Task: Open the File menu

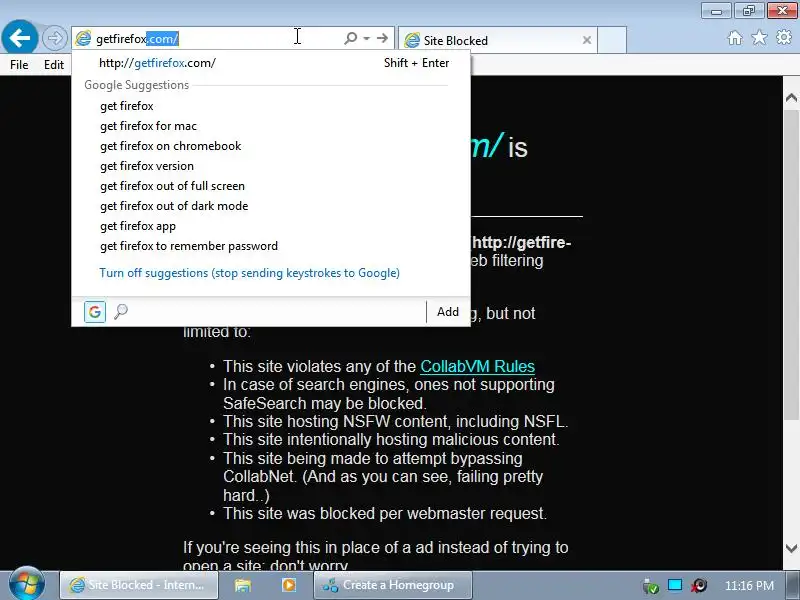Action: click(19, 65)
